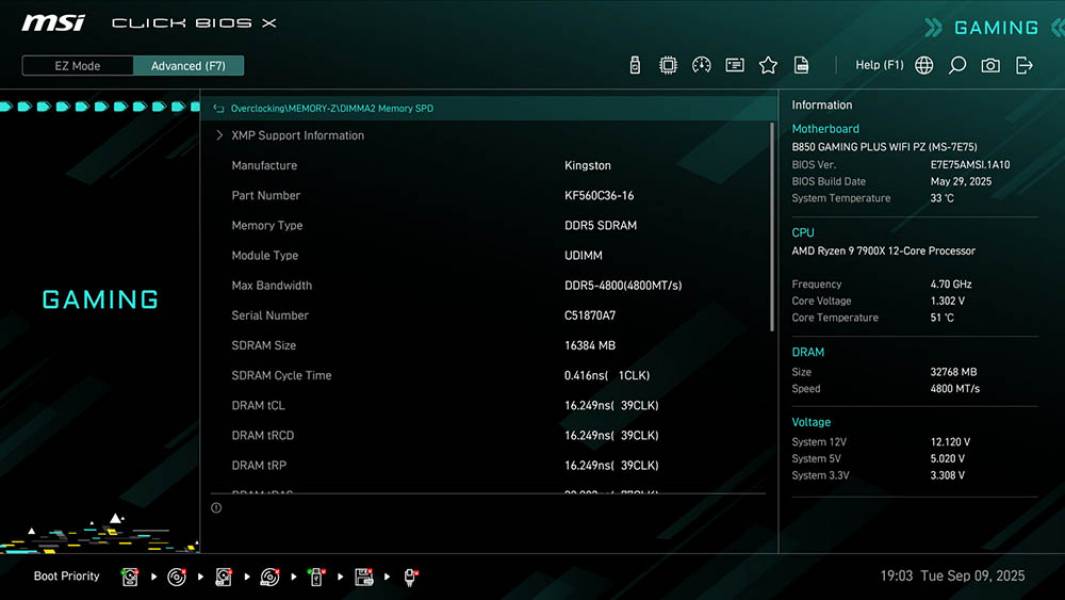
Task: Click the CPU chip icon in the toolbar
Action: (667, 64)
